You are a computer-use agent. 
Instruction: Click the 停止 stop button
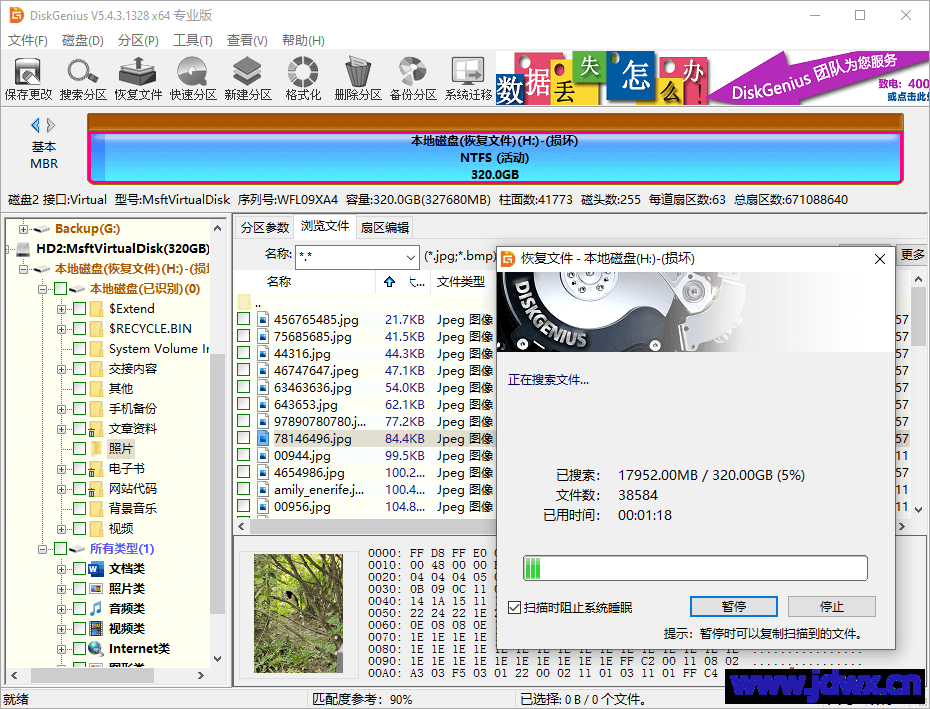point(832,606)
